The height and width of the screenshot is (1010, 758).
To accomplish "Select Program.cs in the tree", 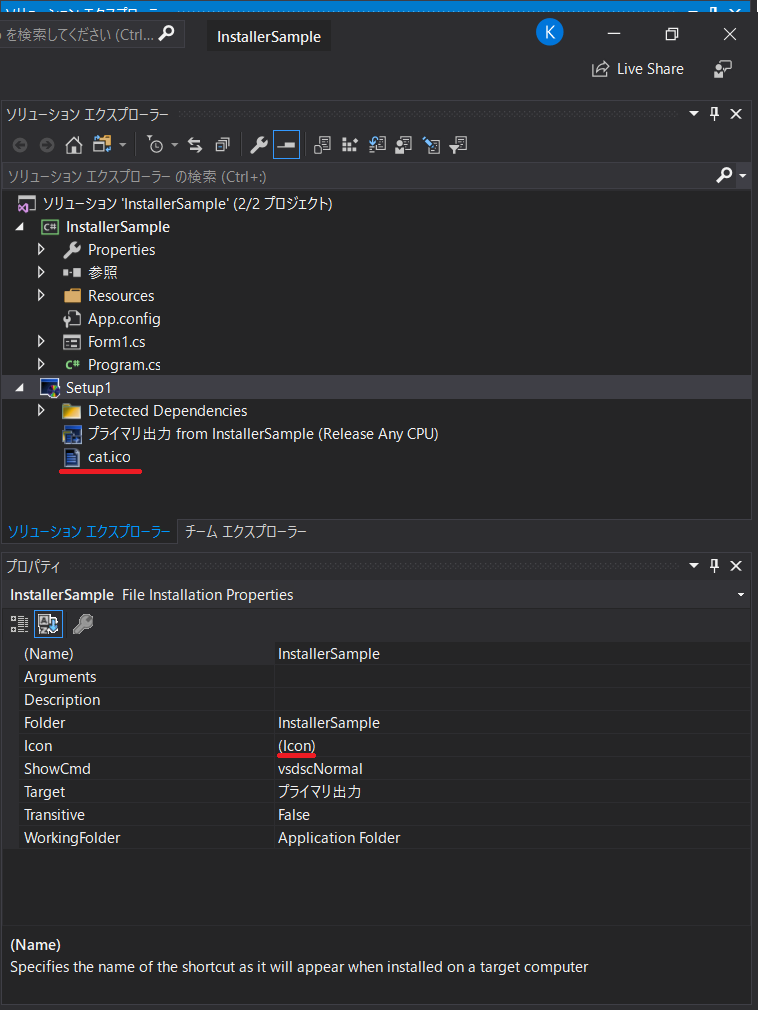I will 124,365.
